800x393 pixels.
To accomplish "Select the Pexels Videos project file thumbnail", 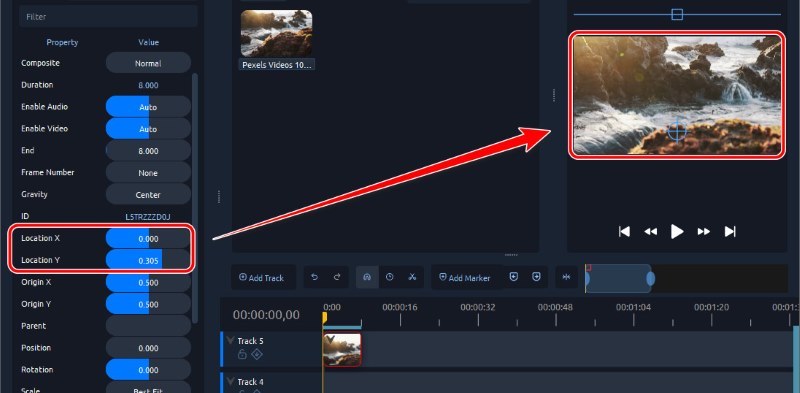I will 277,34.
